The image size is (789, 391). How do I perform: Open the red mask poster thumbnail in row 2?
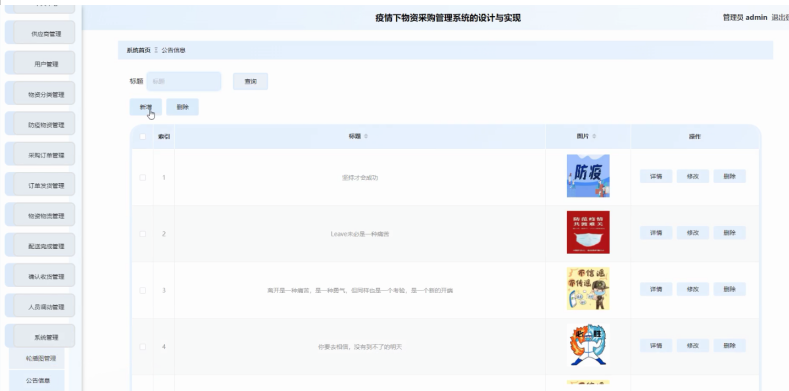[x=588, y=232]
